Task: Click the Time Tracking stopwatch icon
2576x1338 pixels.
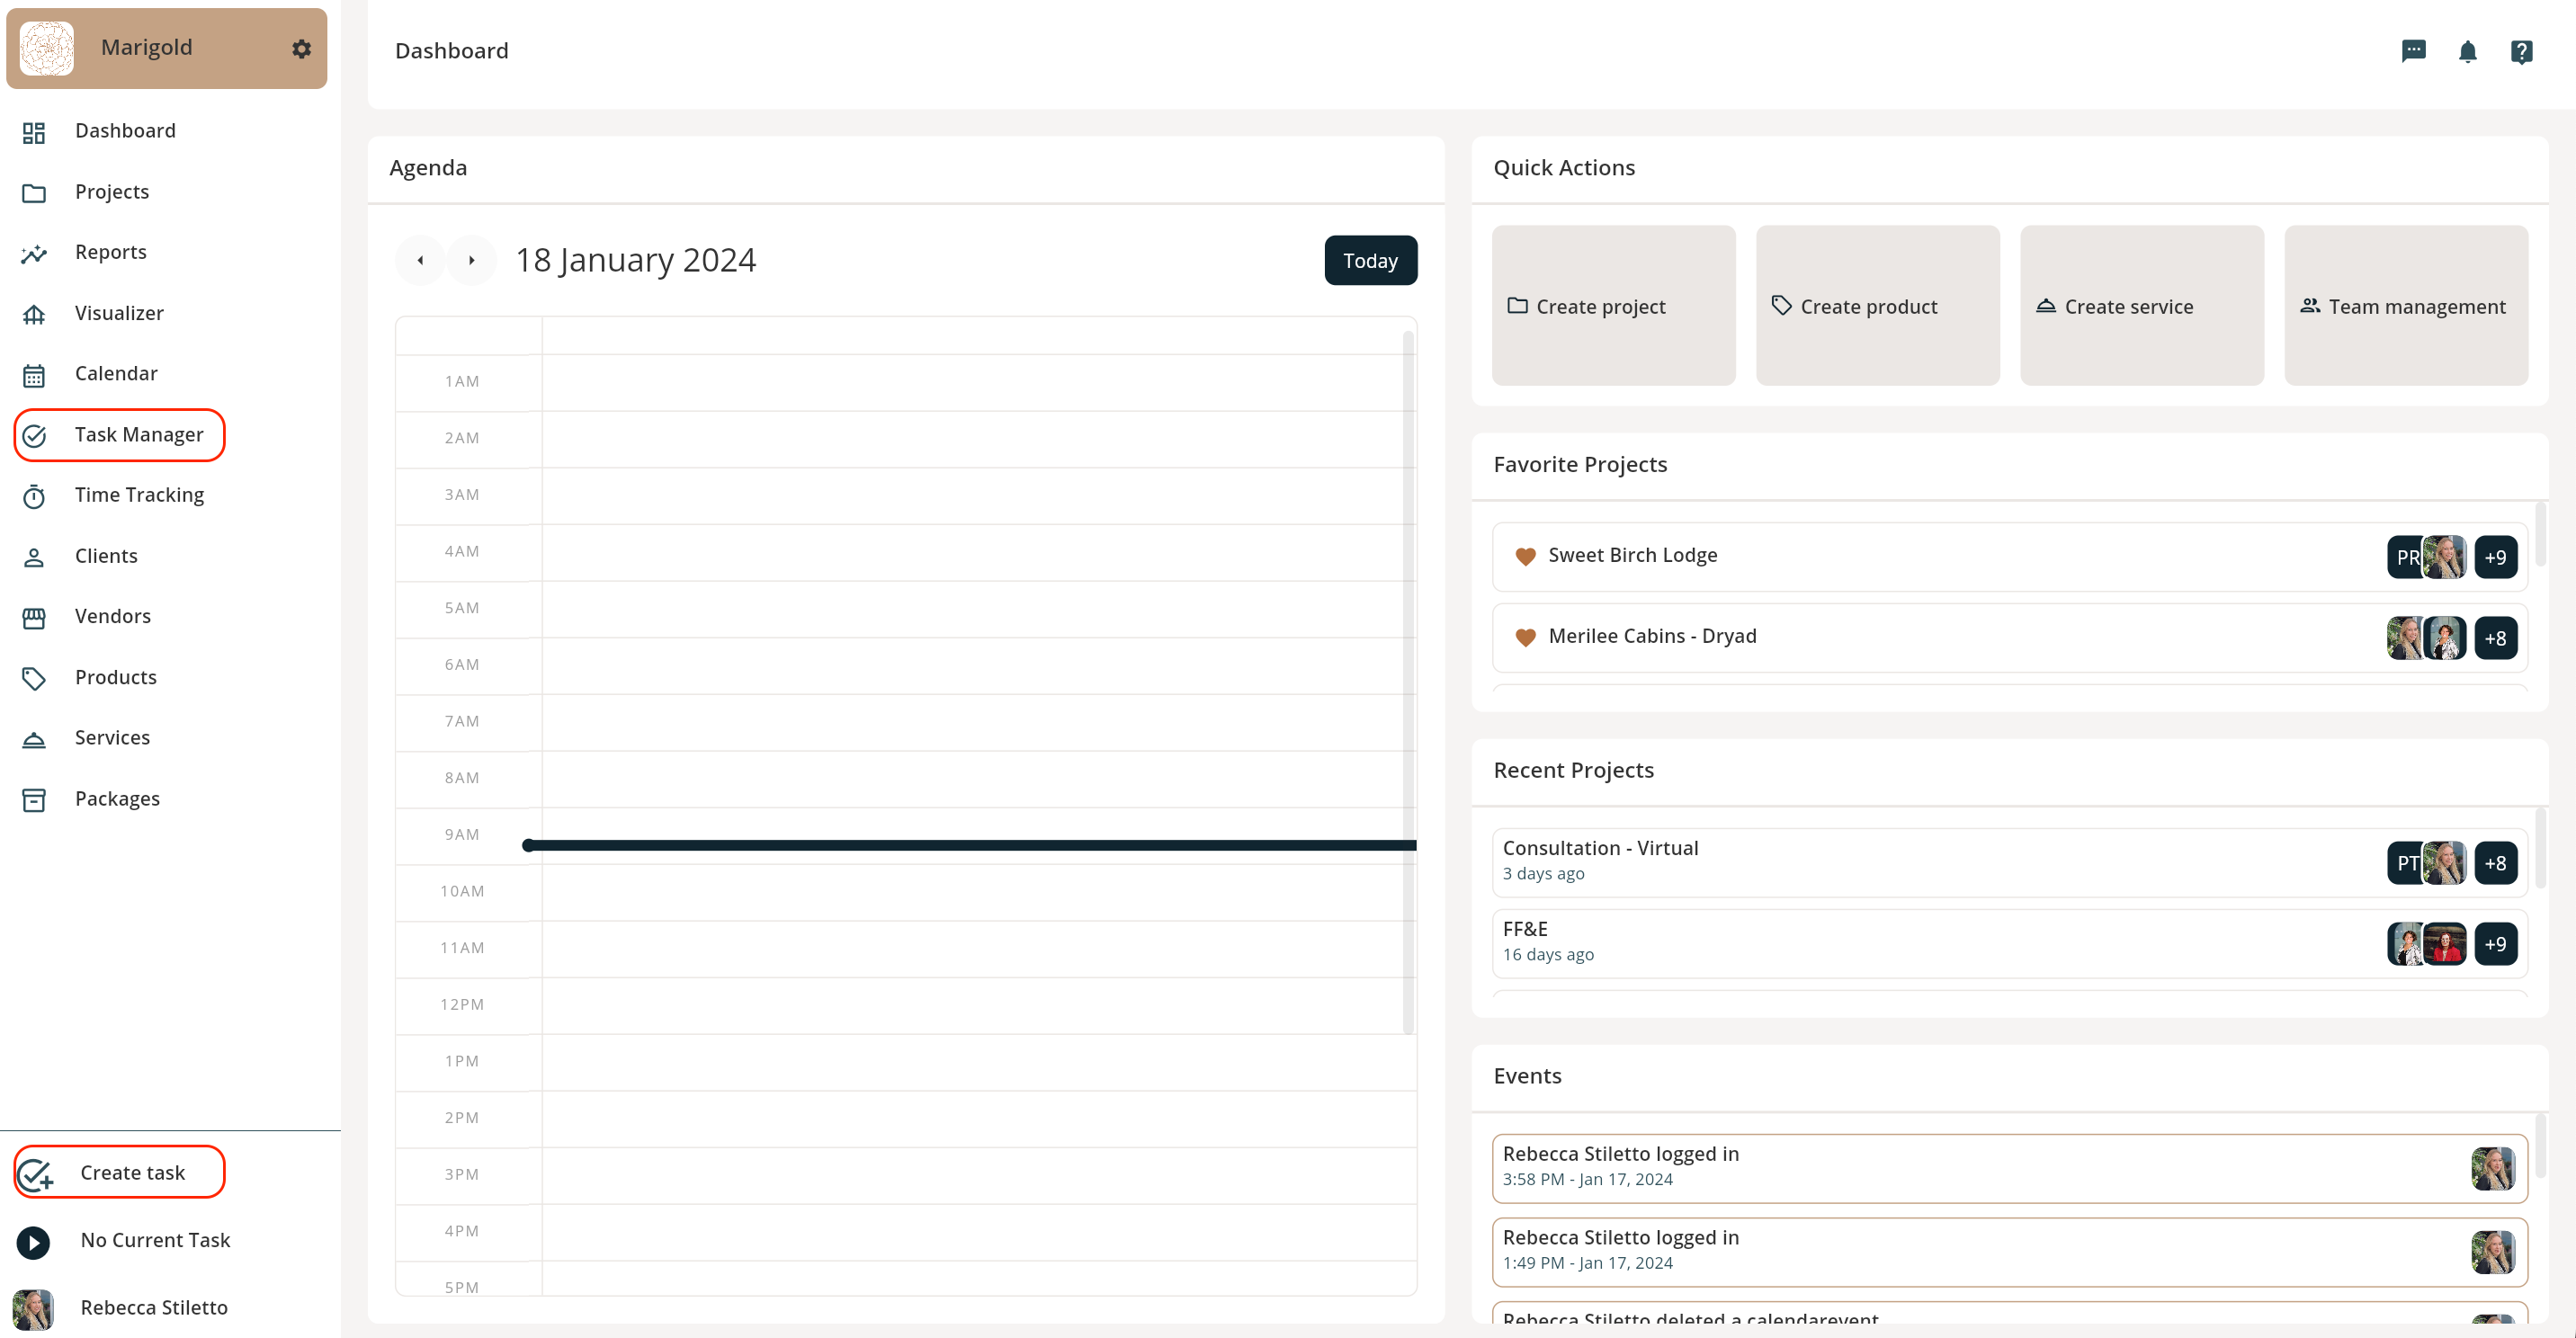Action: [34, 496]
